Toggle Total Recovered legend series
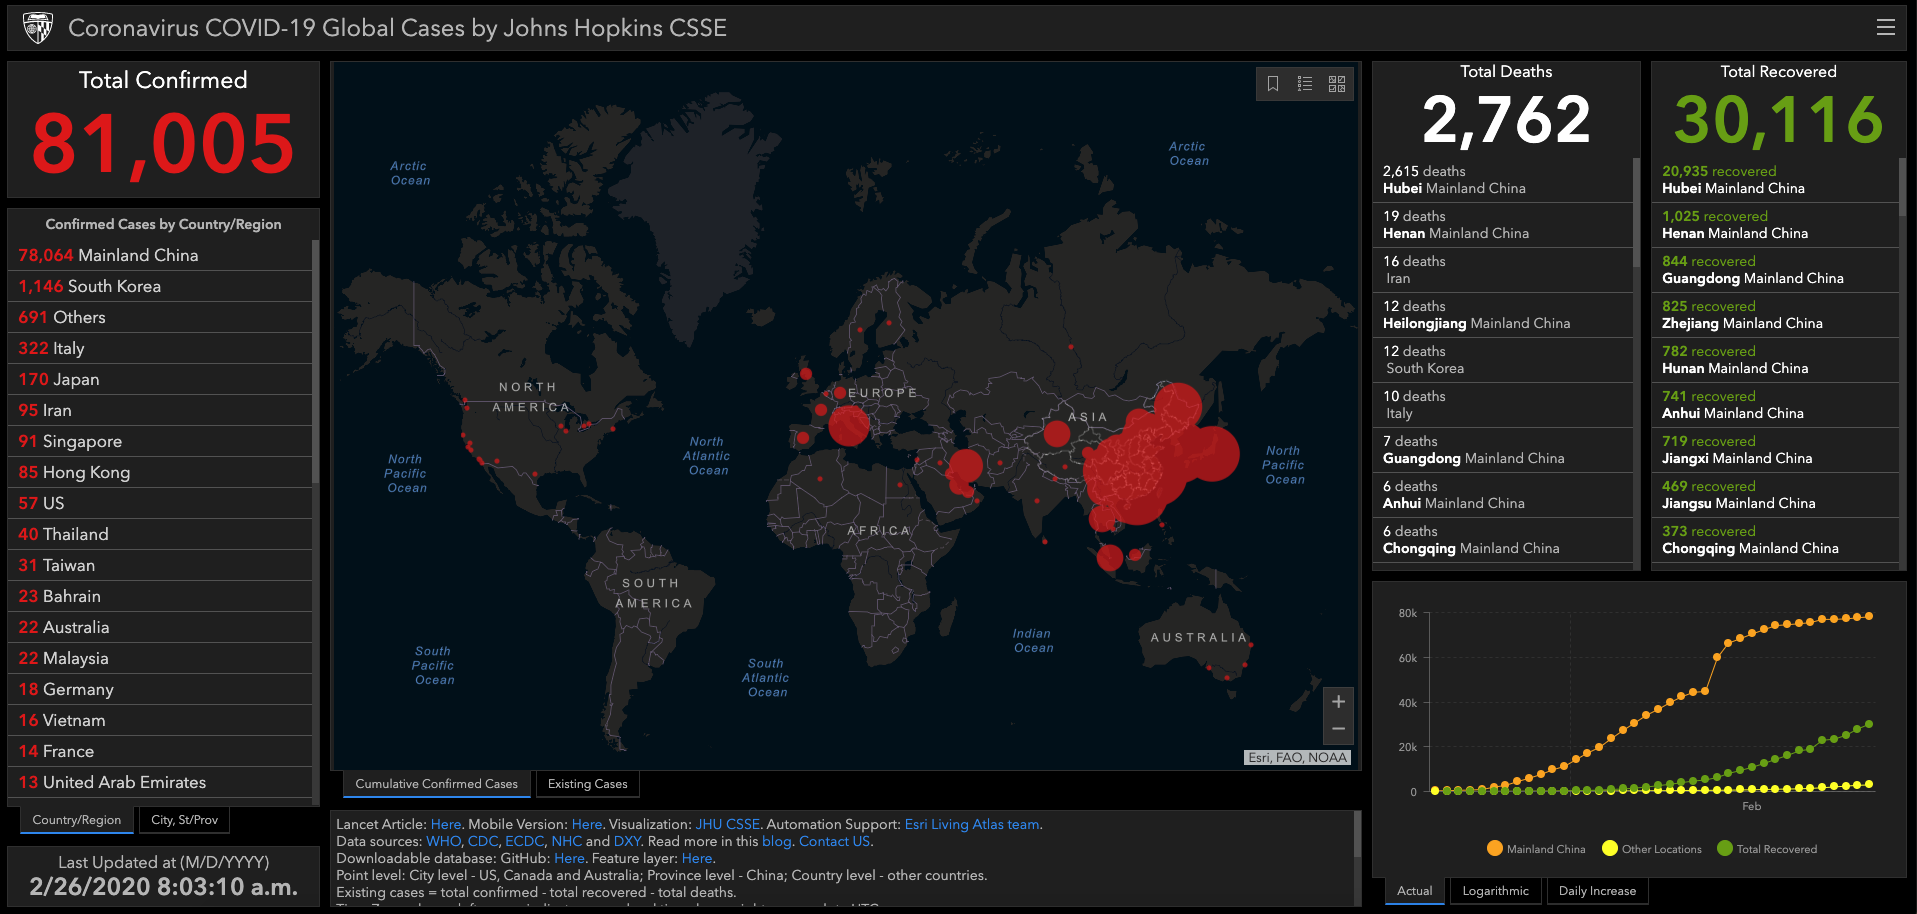Image resolution: width=1917 pixels, height=914 pixels. (x=1767, y=849)
